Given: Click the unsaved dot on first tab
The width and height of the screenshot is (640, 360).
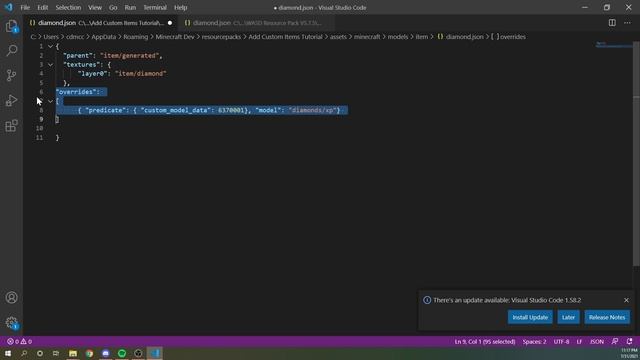Looking at the screenshot, I should 170,23.
